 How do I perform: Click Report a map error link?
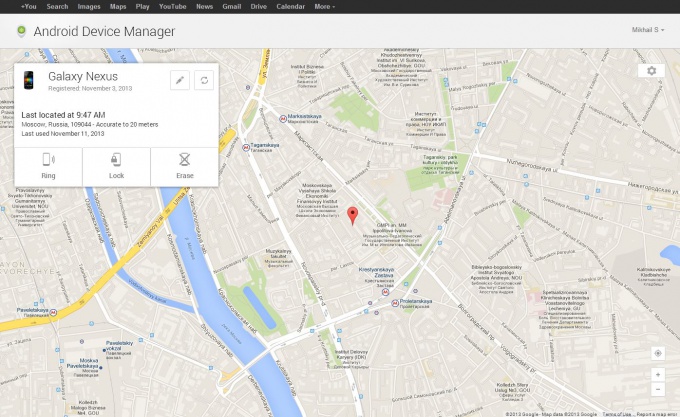coord(658,414)
